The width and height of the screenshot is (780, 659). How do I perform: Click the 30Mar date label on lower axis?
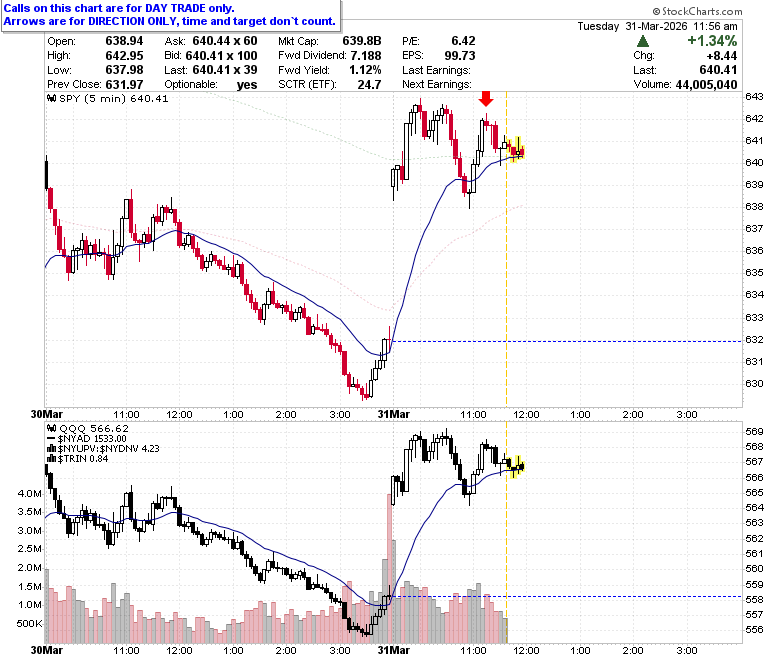pyautogui.click(x=47, y=650)
